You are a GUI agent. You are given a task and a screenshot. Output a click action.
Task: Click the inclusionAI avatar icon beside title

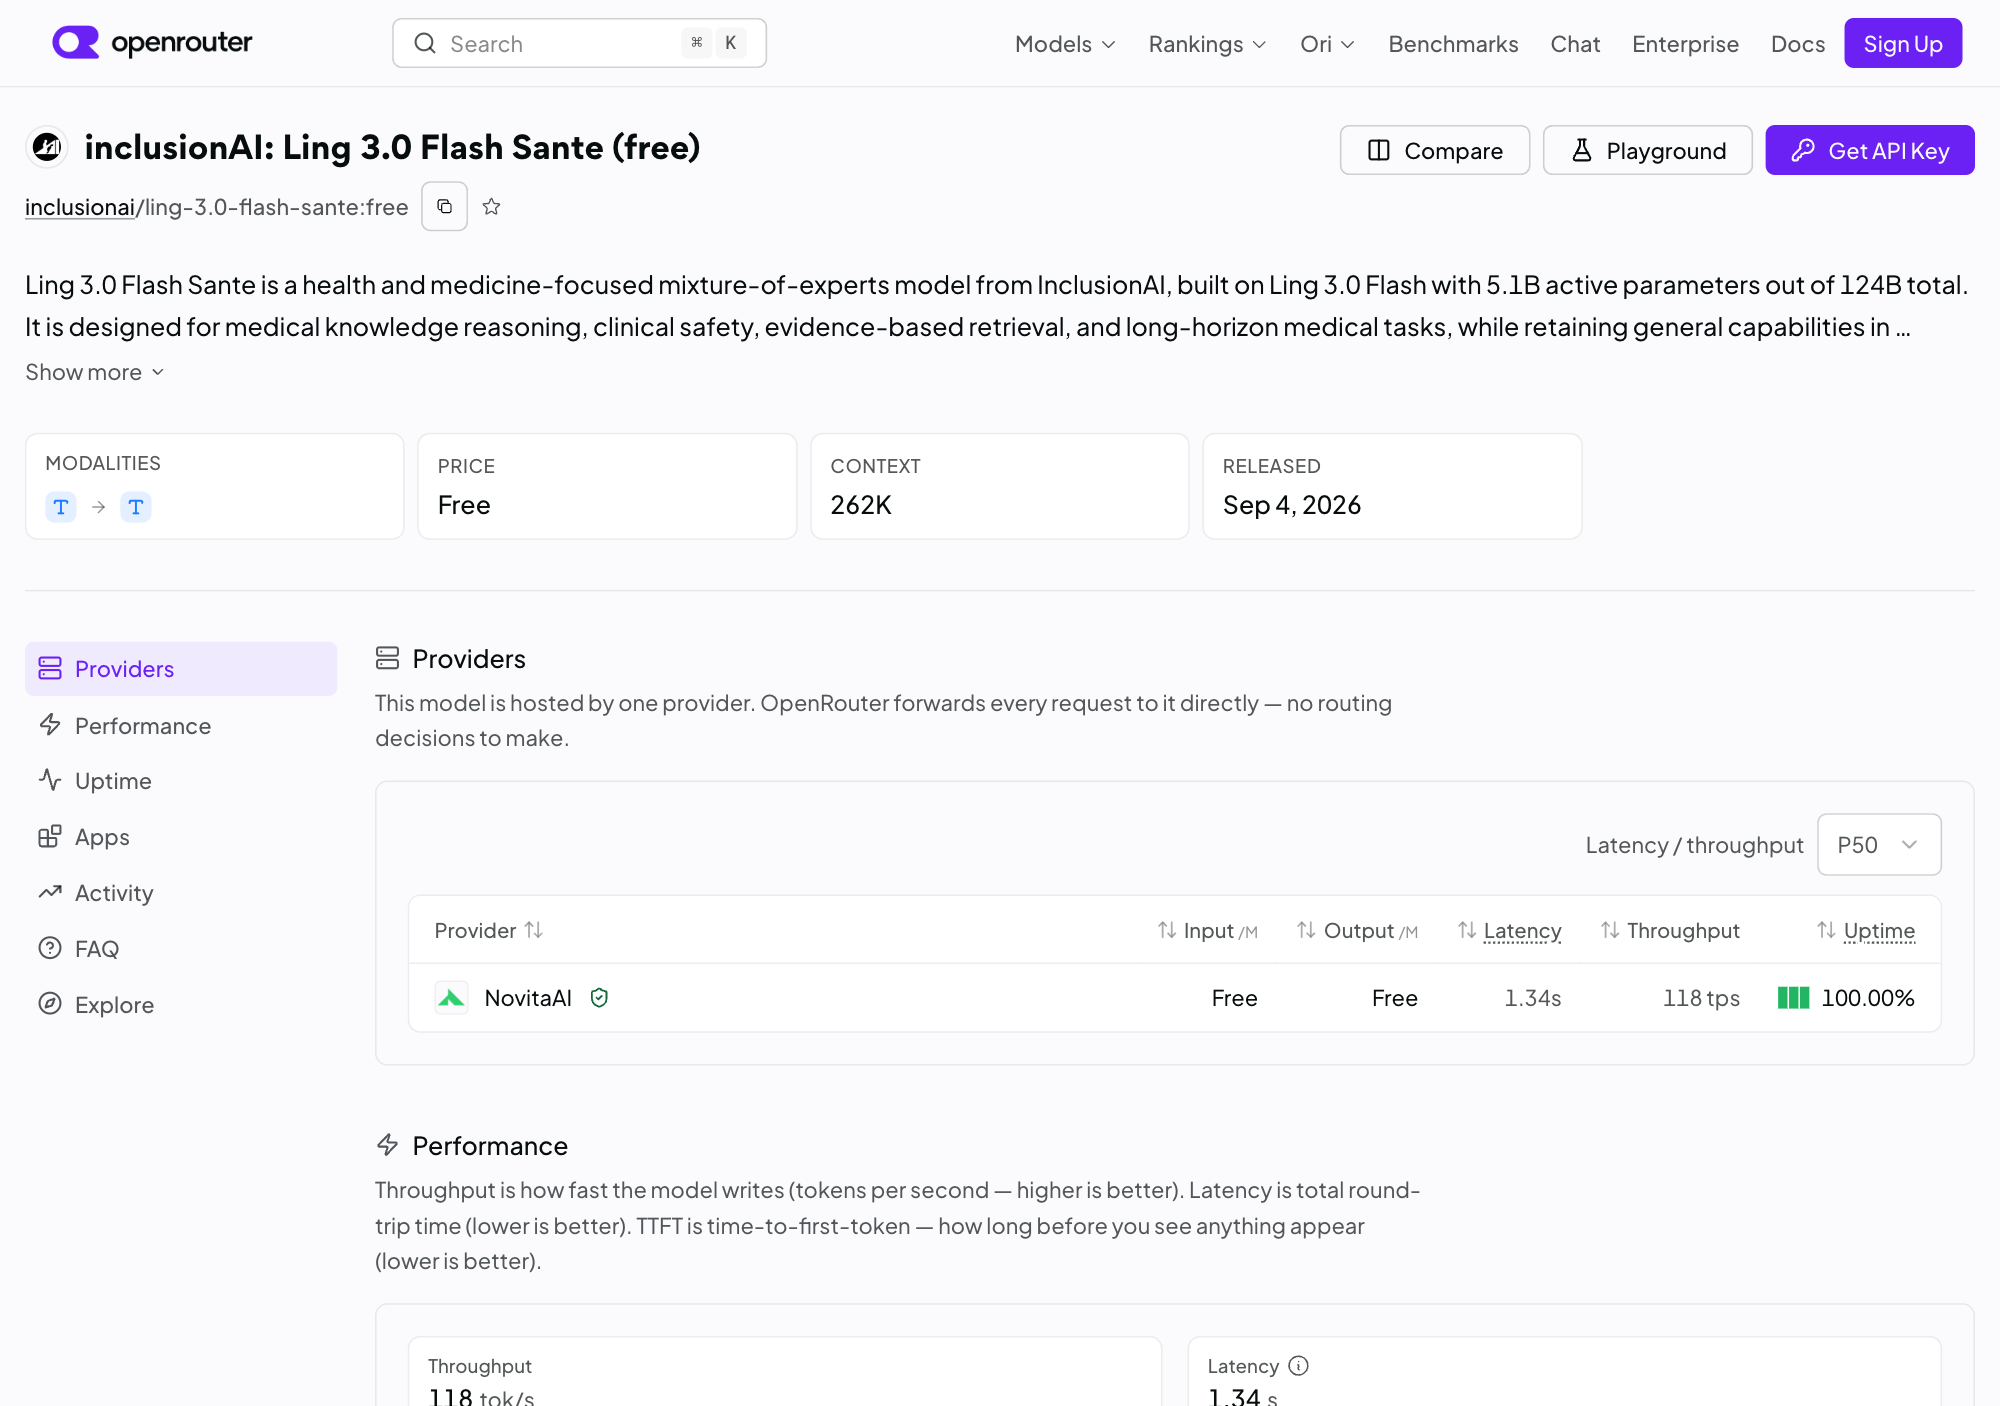click(x=47, y=148)
